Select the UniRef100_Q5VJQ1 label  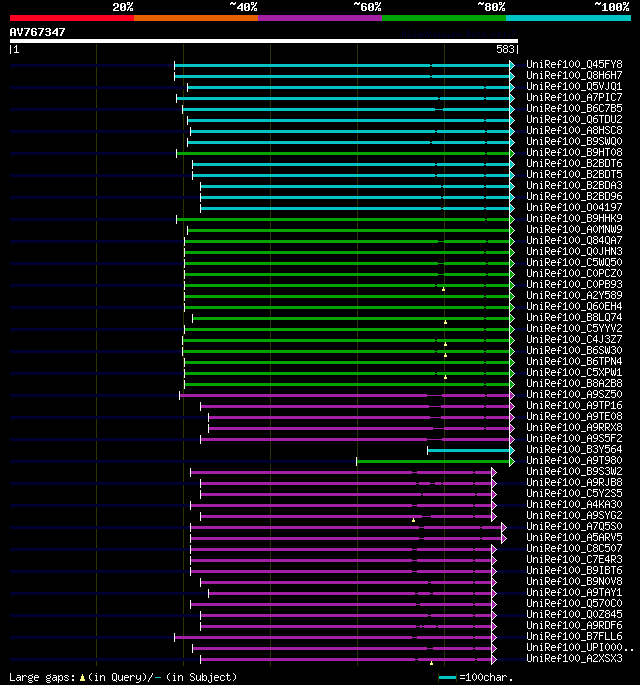click(x=574, y=86)
